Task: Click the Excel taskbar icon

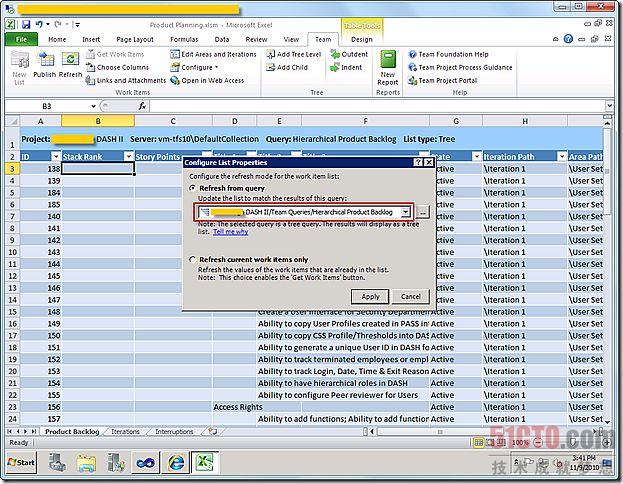Action: (205, 463)
